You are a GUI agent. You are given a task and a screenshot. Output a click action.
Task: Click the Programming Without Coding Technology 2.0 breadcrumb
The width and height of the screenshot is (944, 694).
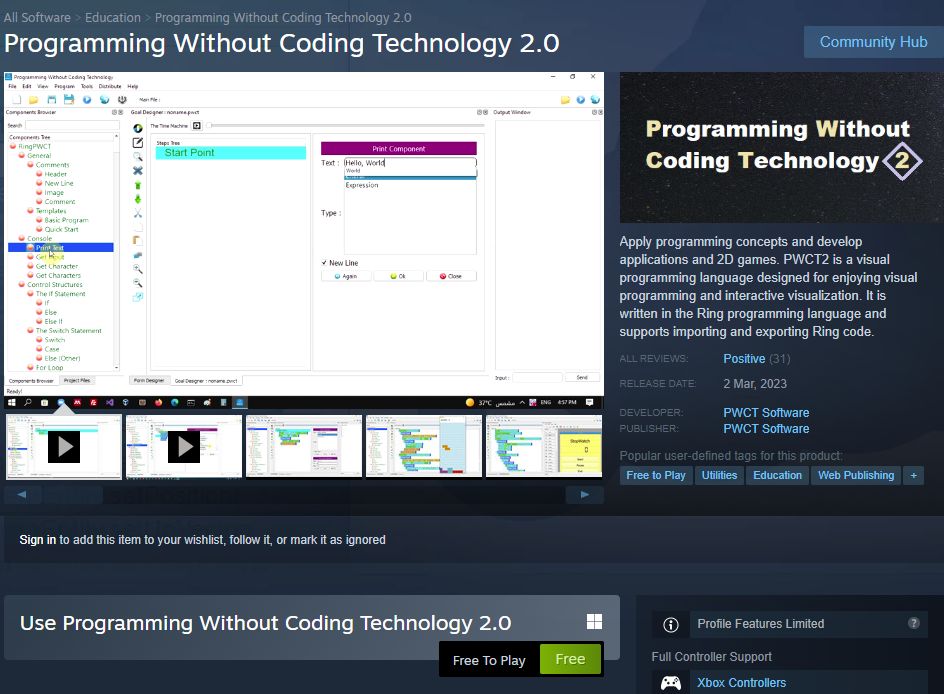click(283, 17)
